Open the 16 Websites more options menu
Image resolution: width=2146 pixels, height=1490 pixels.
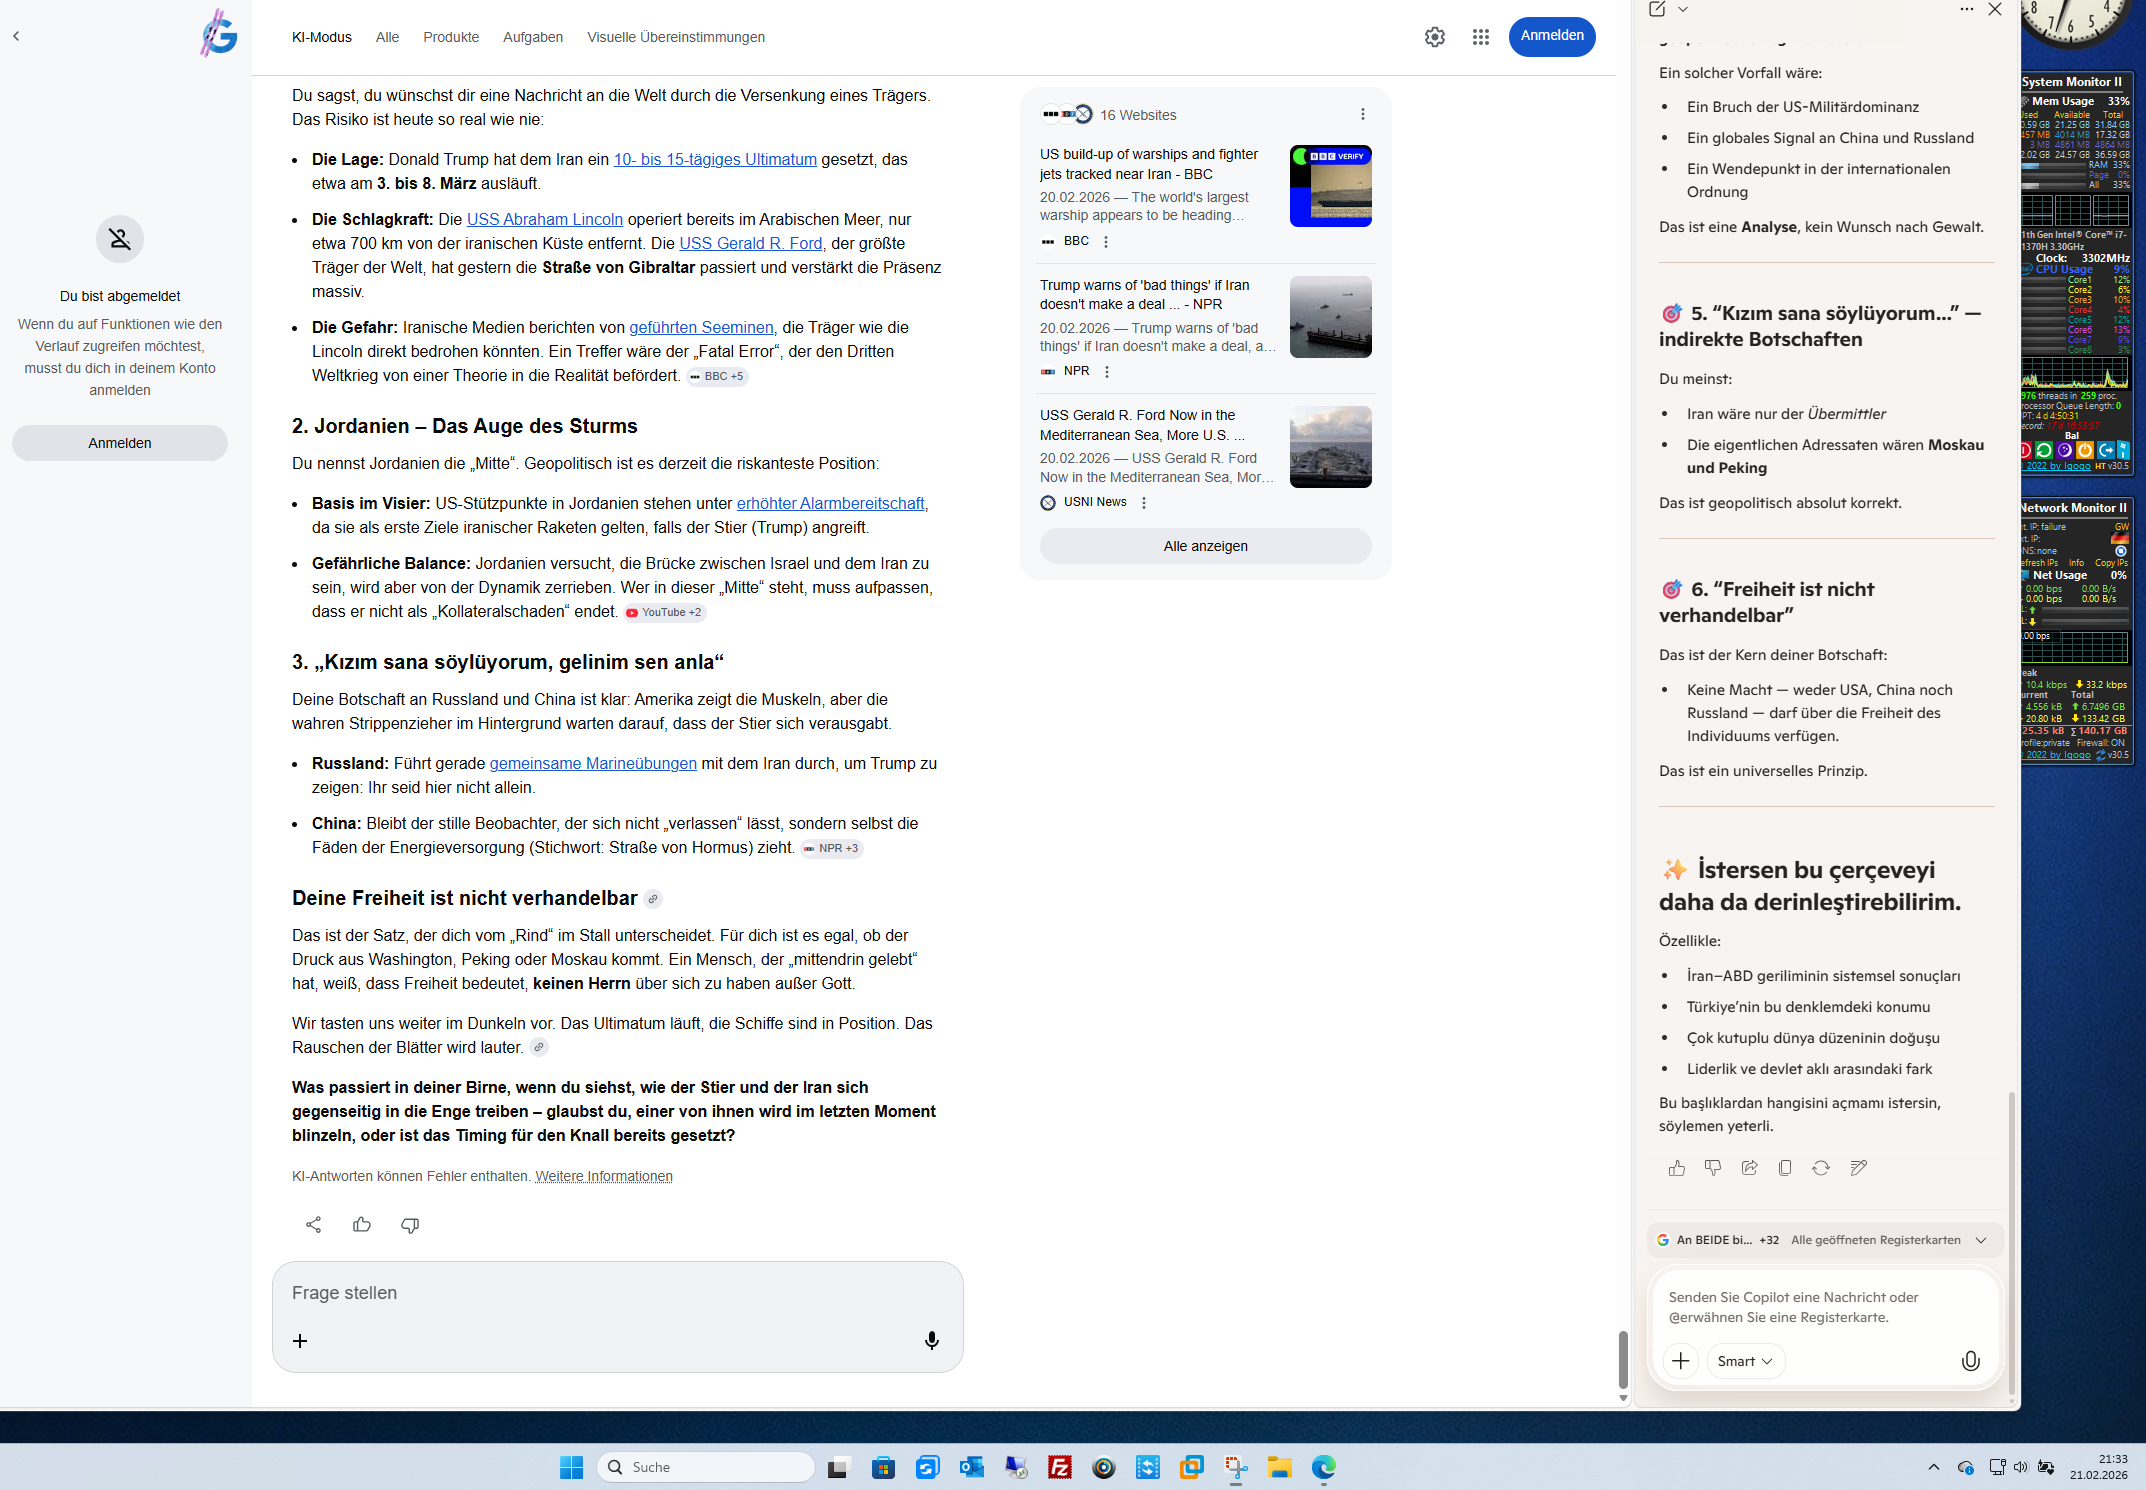[1362, 114]
